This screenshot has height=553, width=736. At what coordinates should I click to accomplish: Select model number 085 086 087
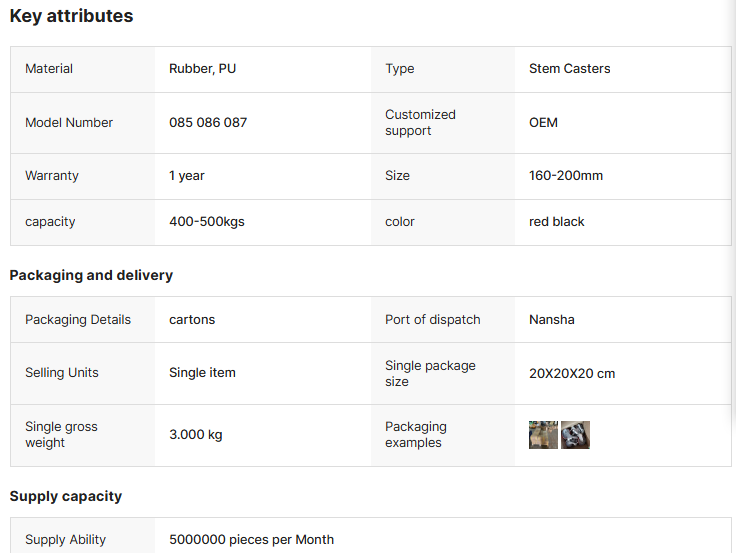[x=208, y=123]
